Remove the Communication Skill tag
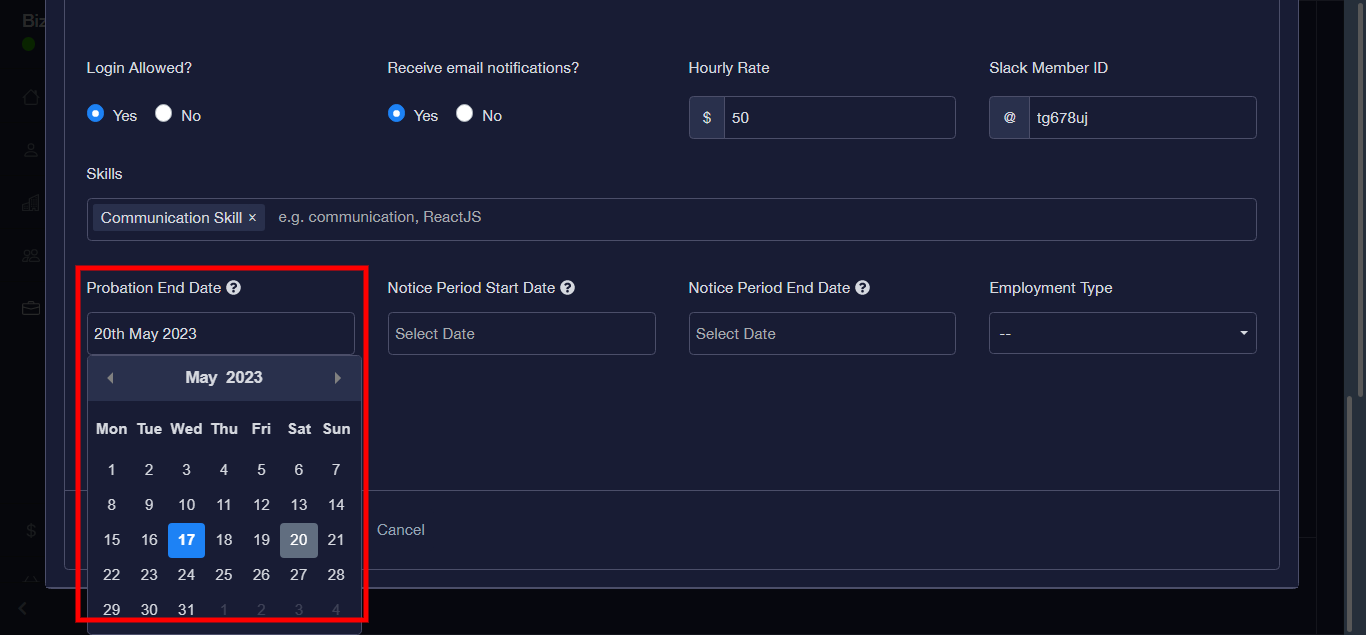The image size is (1367, 635). coord(252,218)
